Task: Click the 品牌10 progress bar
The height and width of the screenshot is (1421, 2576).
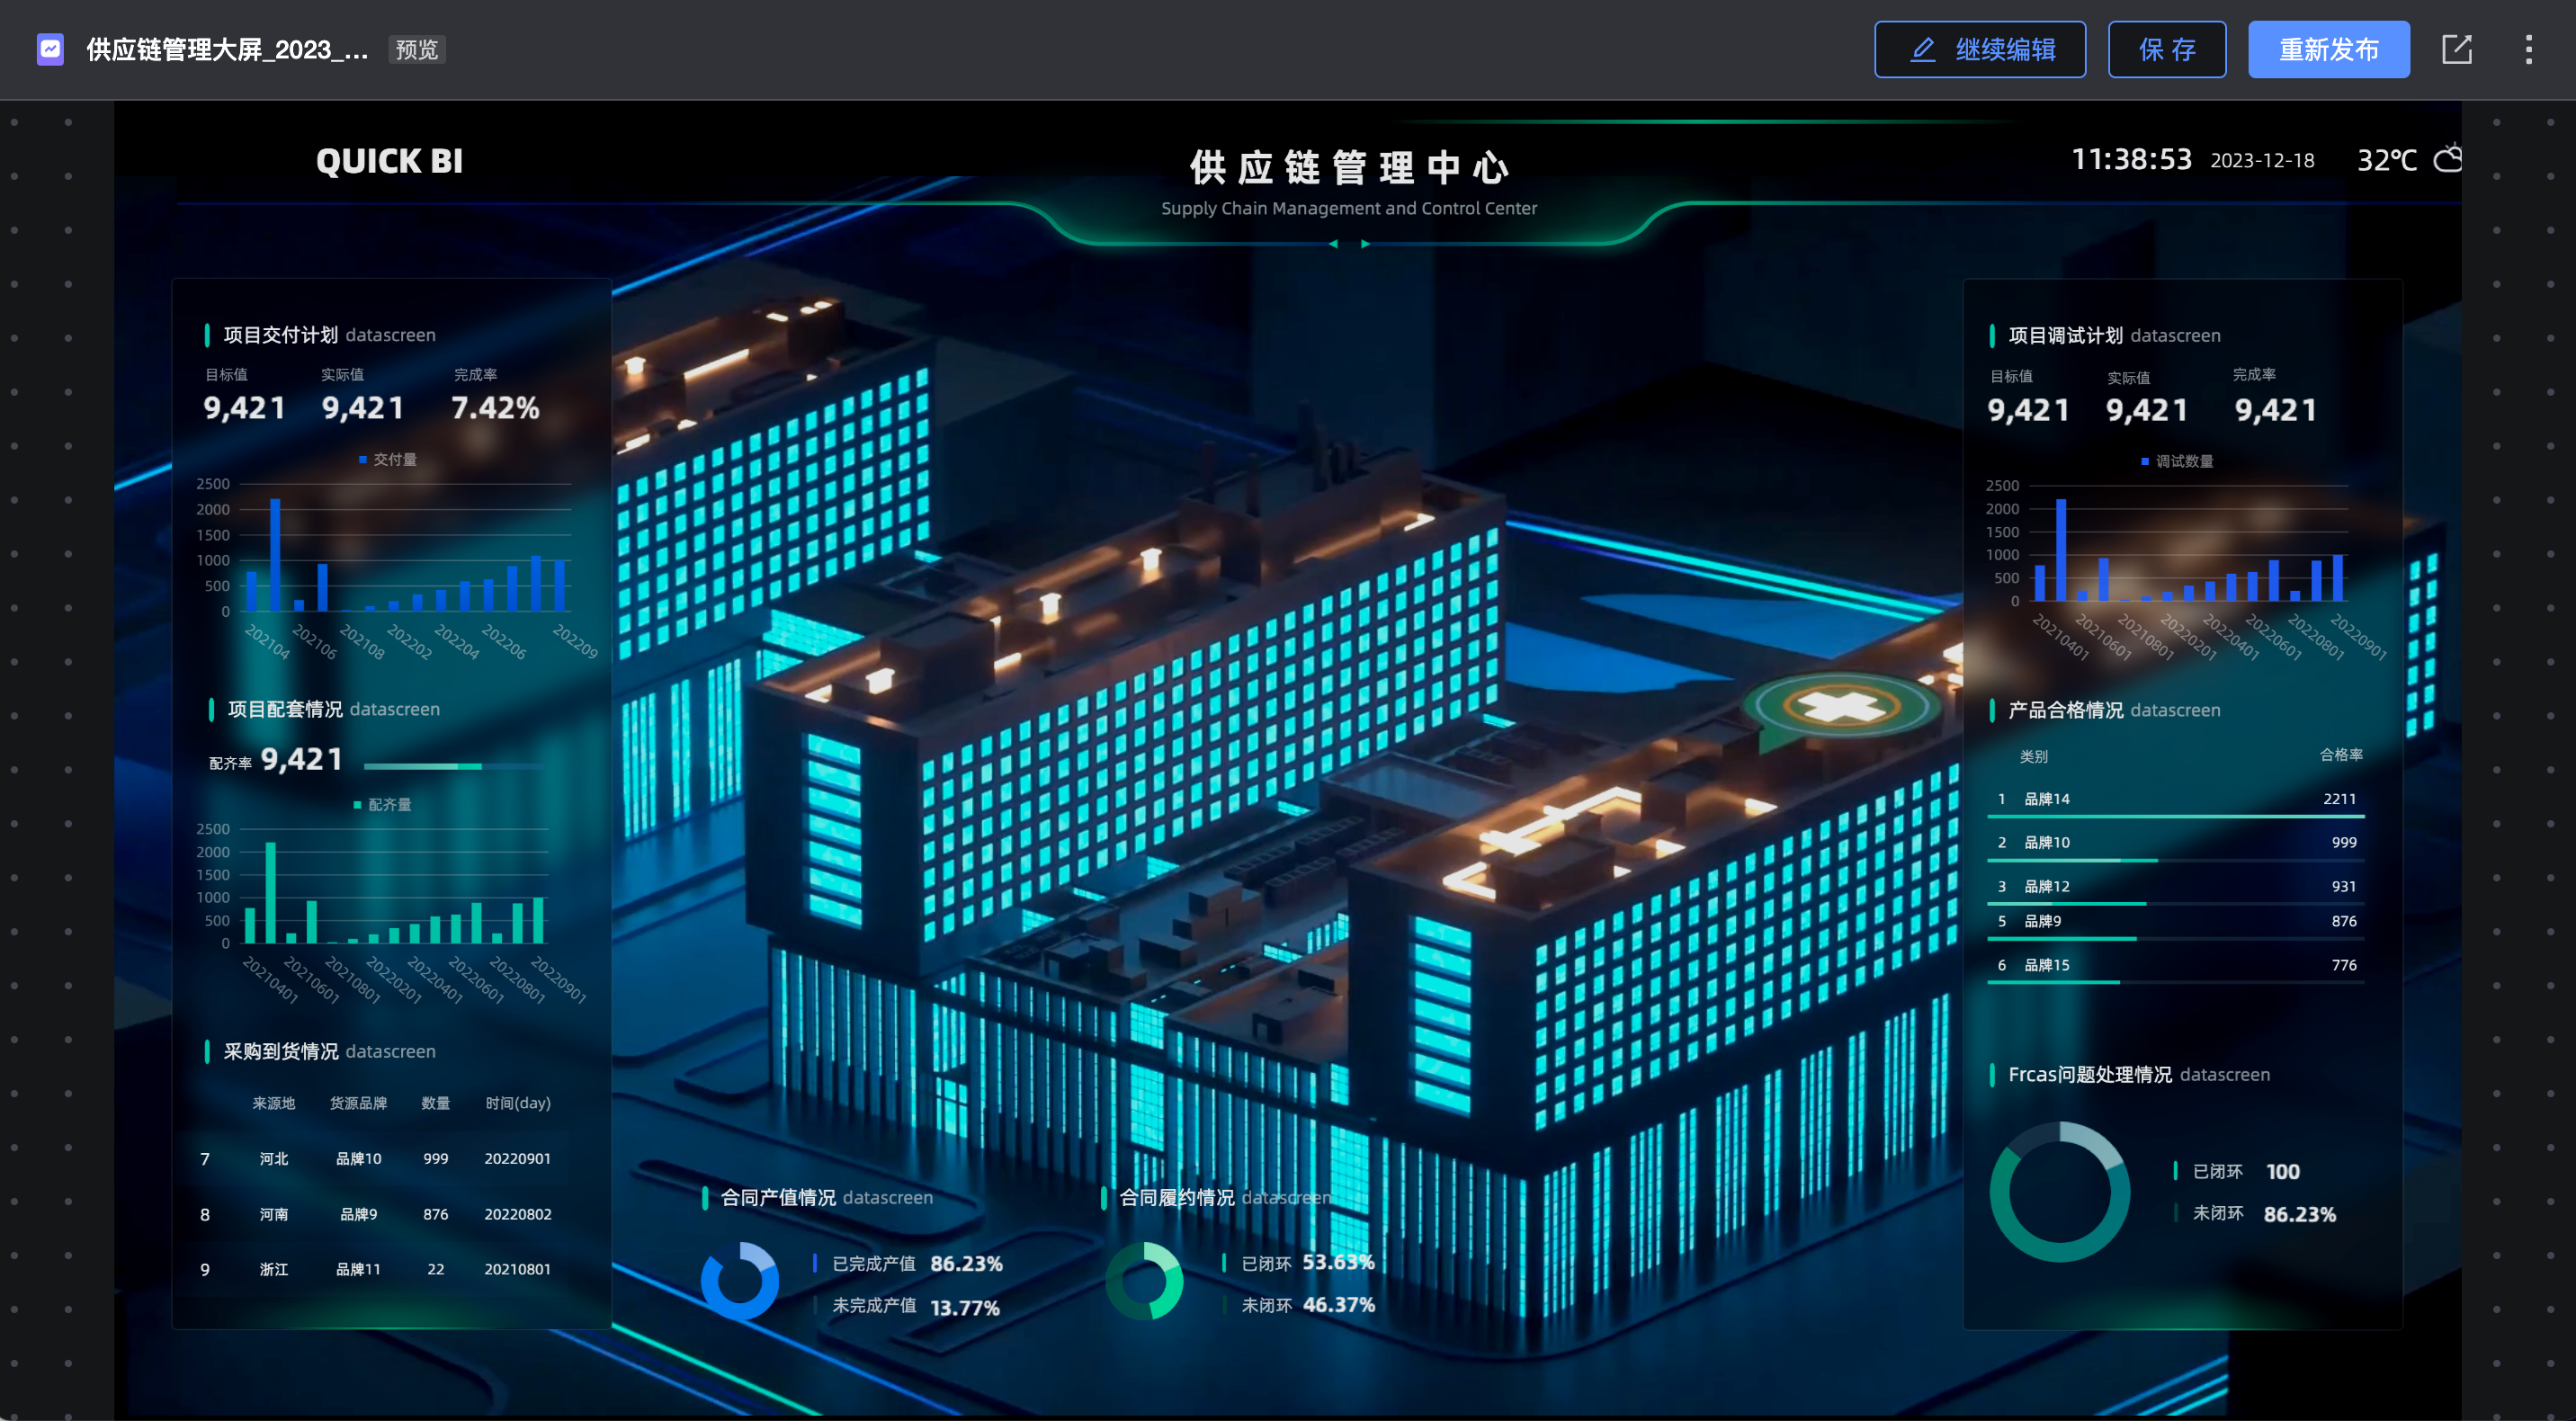Action: point(2175,860)
